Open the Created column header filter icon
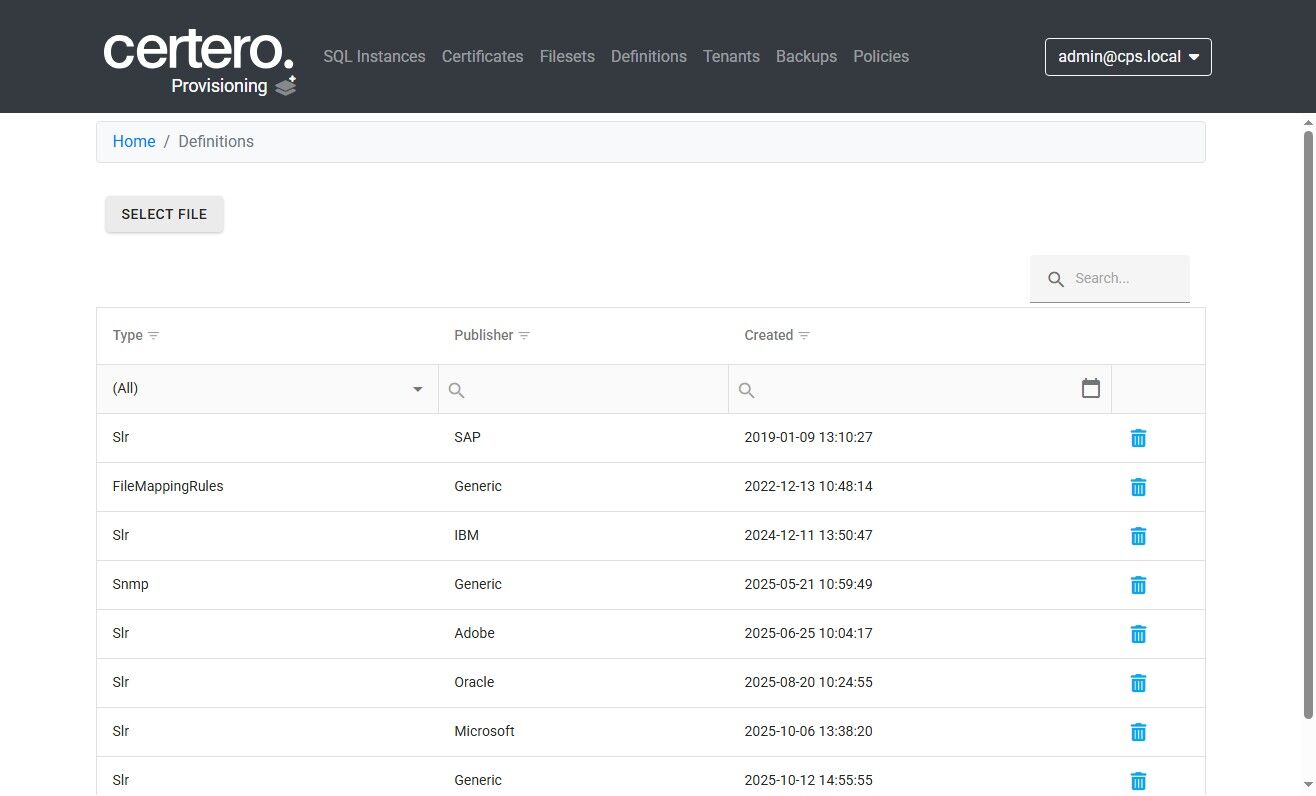Screen dimensions: 1316x796 [x=804, y=336]
